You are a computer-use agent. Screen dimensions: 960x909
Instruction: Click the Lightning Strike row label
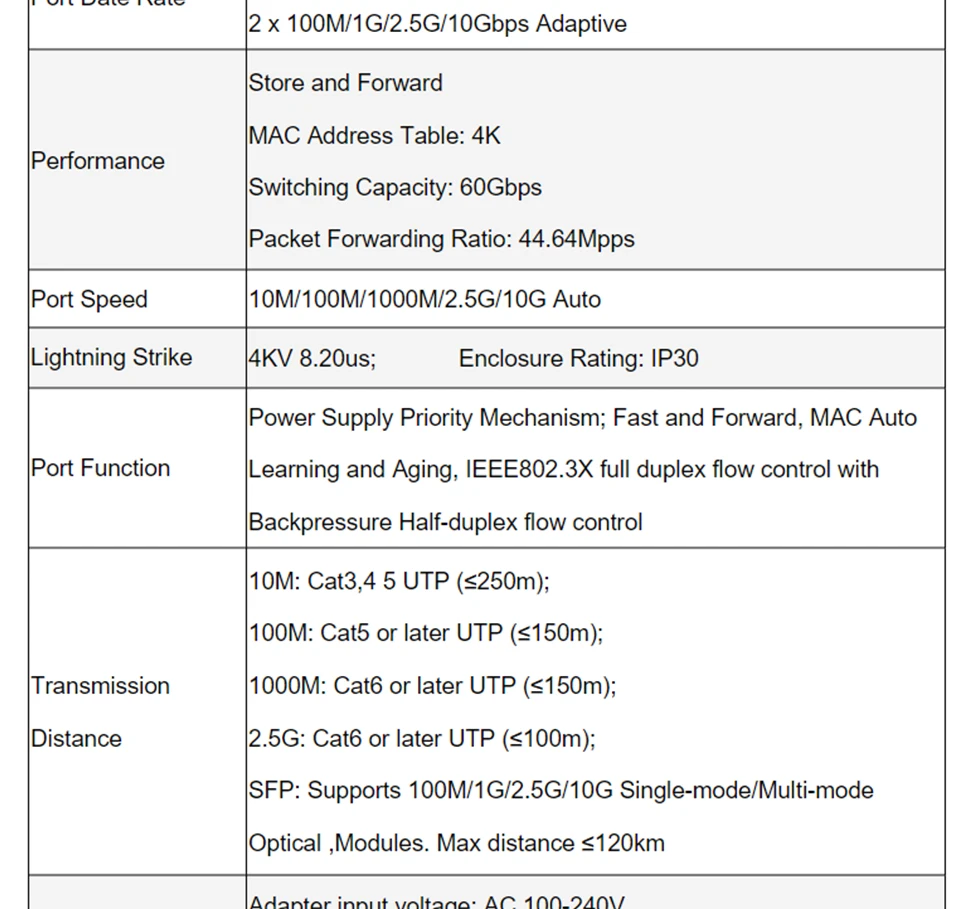pos(111,358)
